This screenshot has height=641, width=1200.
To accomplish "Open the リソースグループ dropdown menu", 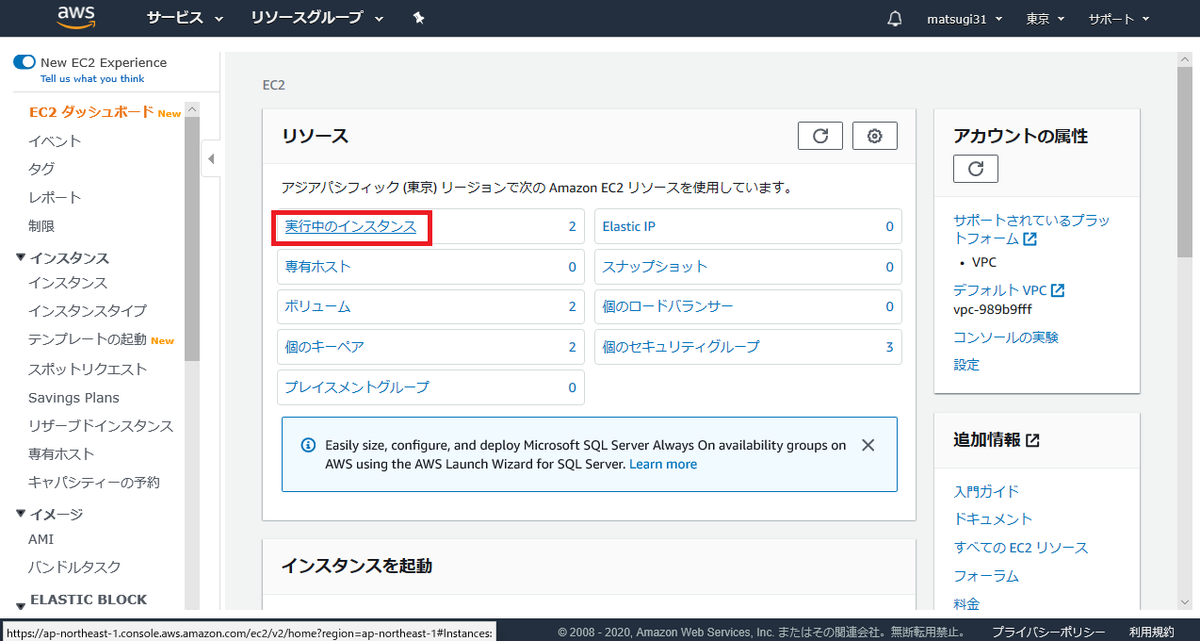I will (x=317, y=19).
